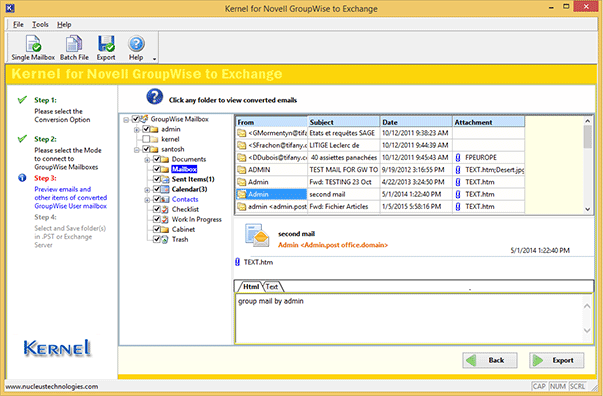The height and width of the screenshot is (396, 603).
Task: Expand the Documents folder node
Action: click(147, 159)
